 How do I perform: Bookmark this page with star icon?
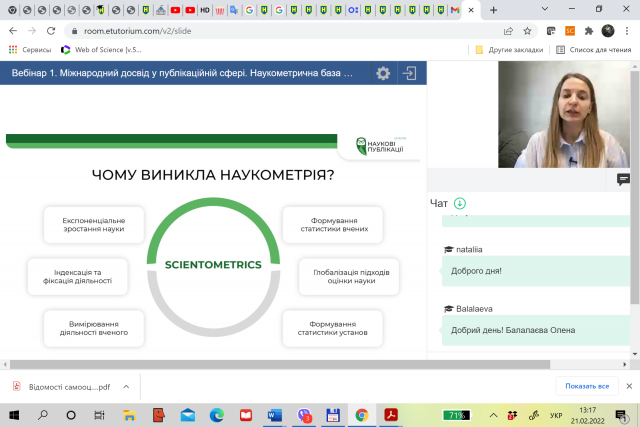(x=531, y=31)
